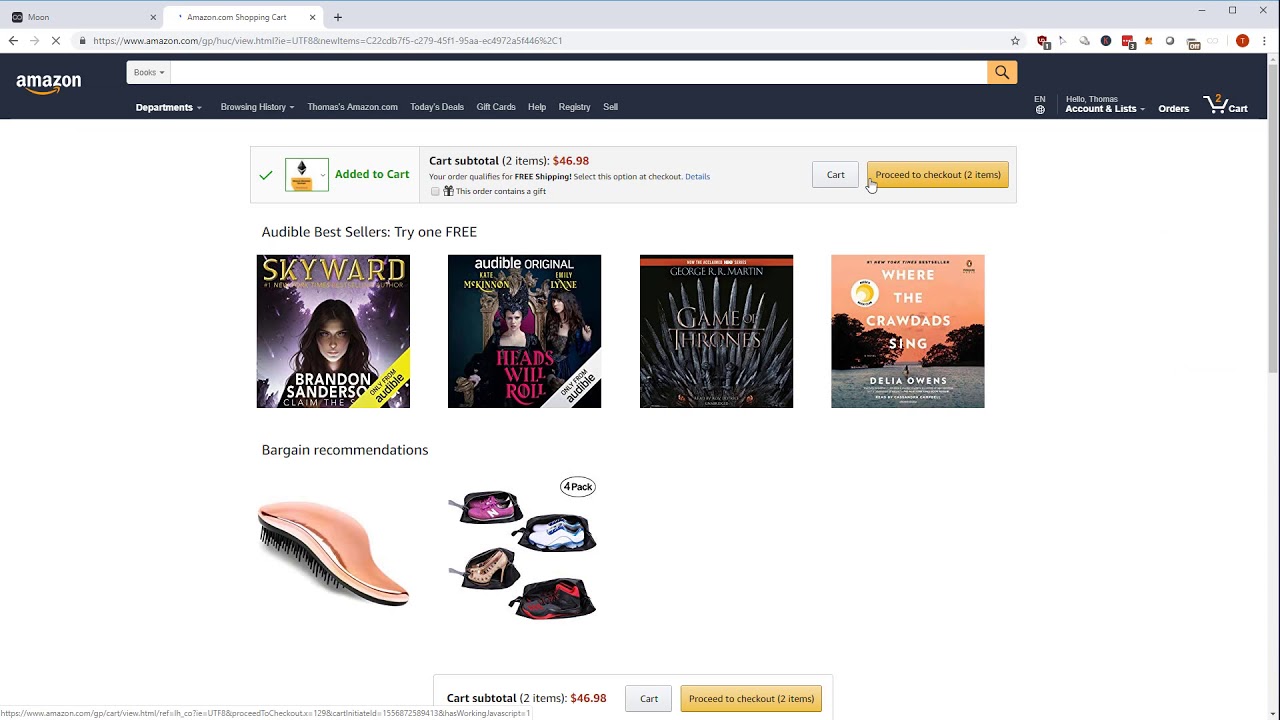The height and width of the screenshot is (720, 1280).
Task: Open the Registry page
Action: tap(574, 107)
